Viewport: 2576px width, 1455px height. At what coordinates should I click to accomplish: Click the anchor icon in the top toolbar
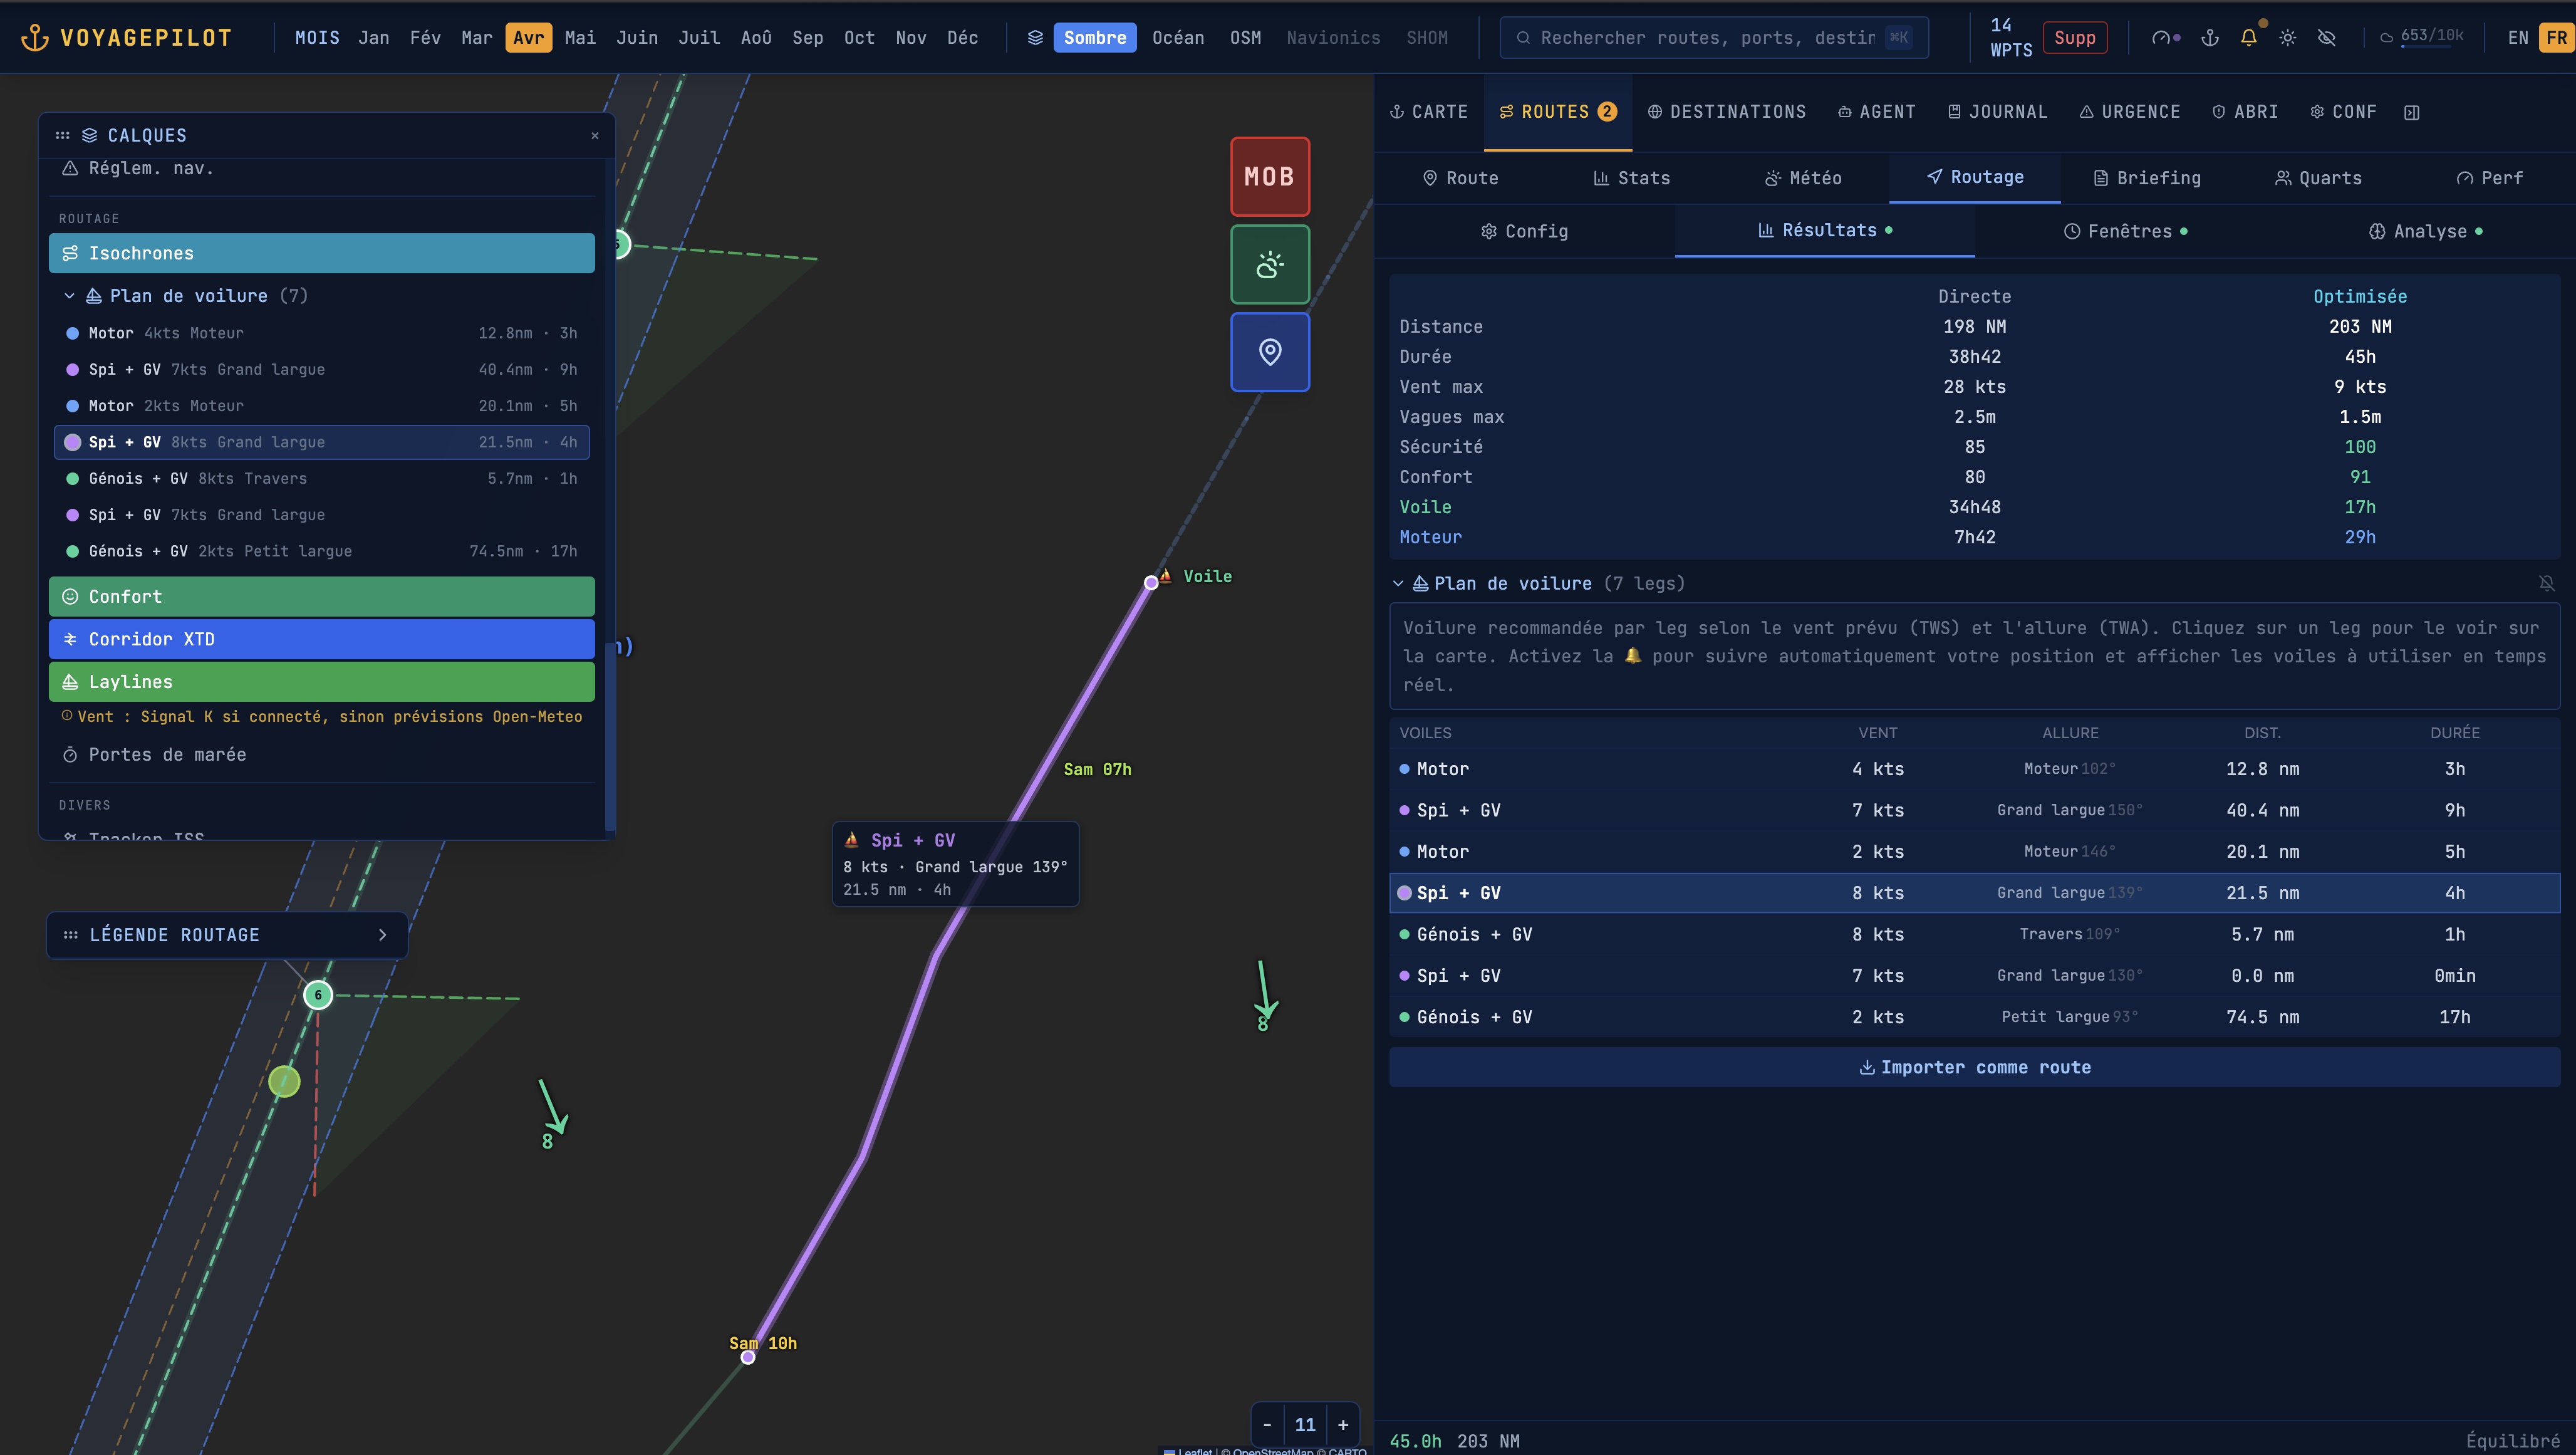(2210, 38)
